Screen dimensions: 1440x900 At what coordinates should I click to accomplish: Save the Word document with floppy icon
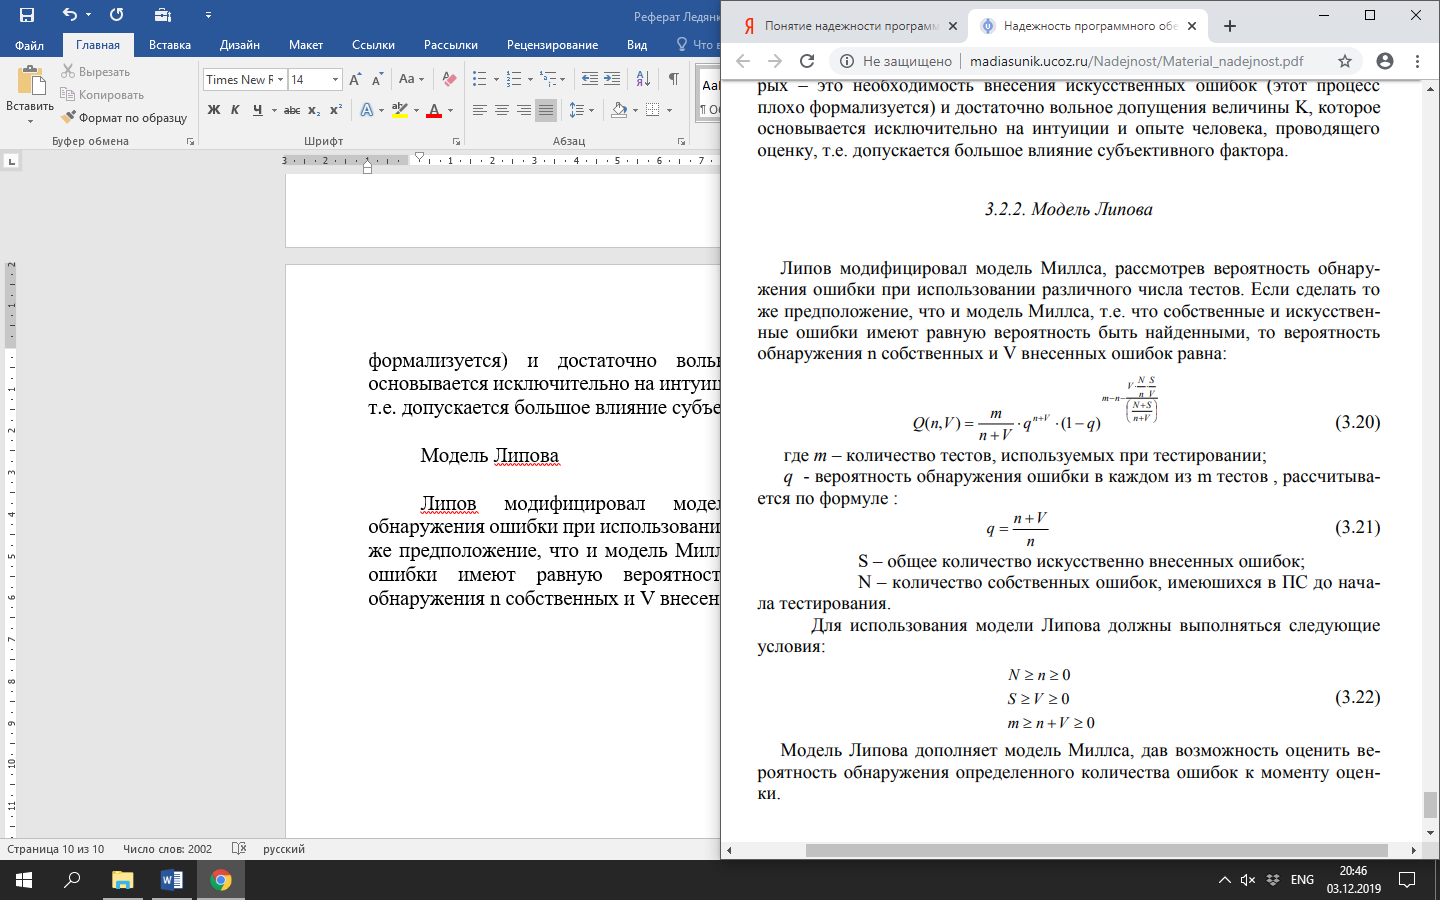click(x=27, y=15)
